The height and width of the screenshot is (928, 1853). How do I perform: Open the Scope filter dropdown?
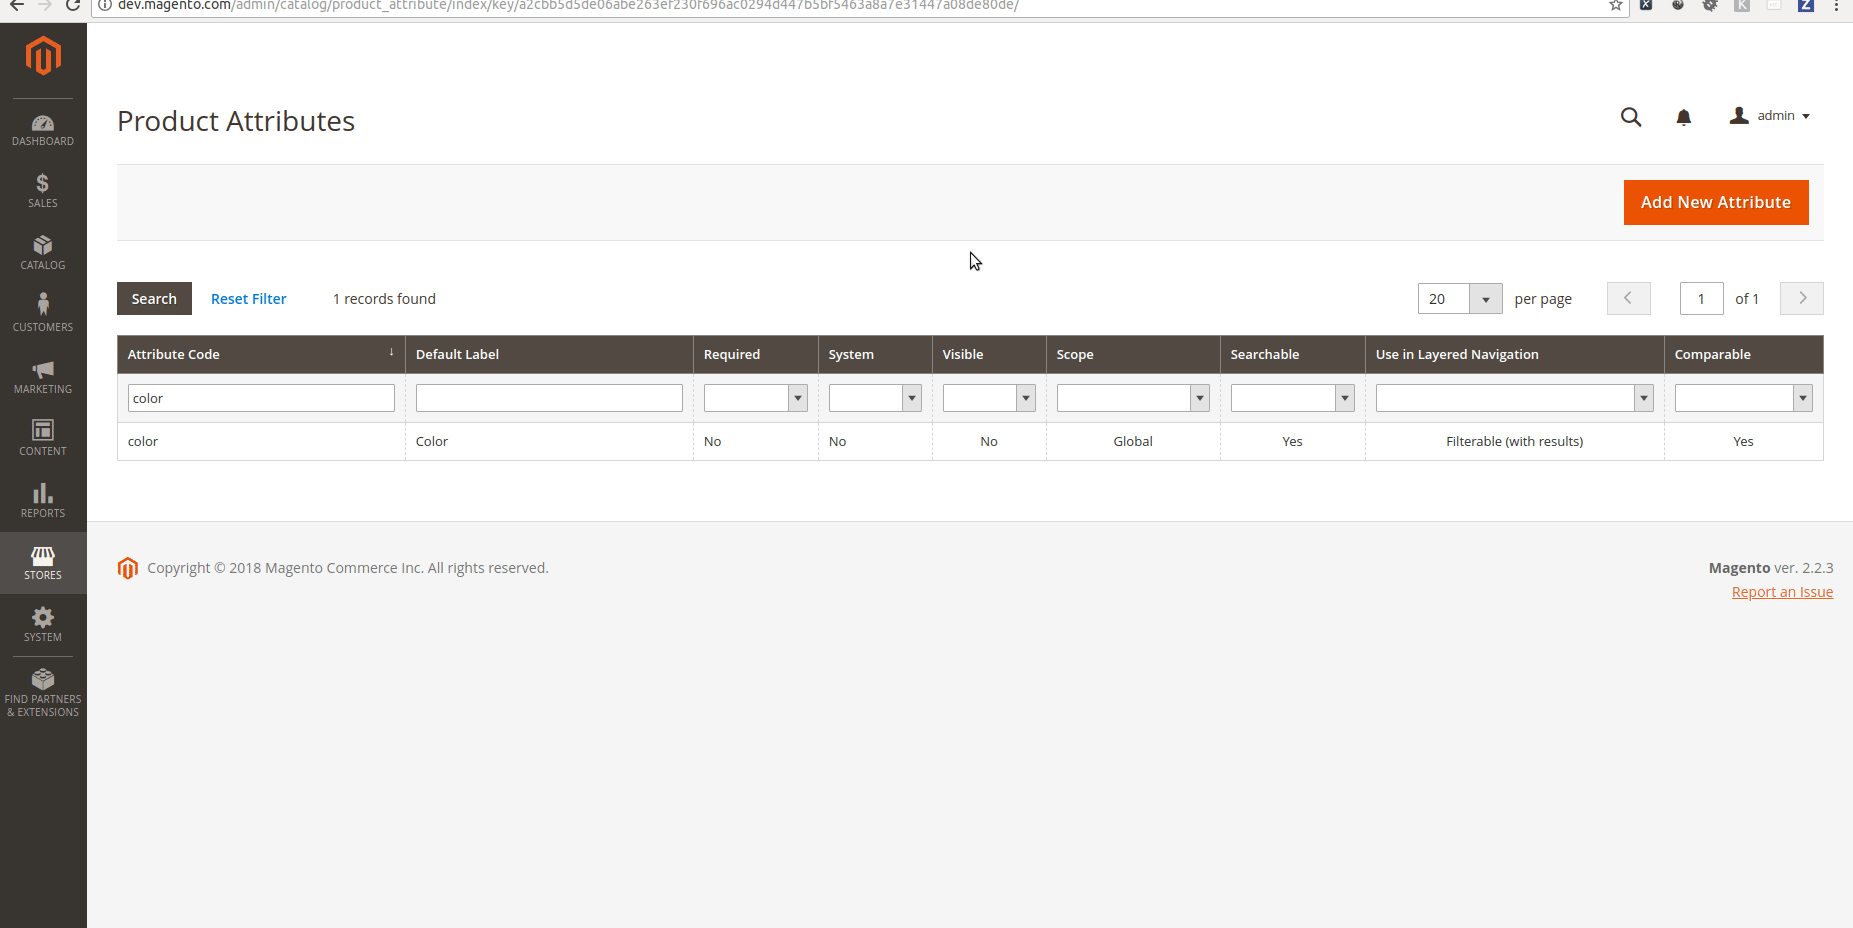click(1199, 397)
